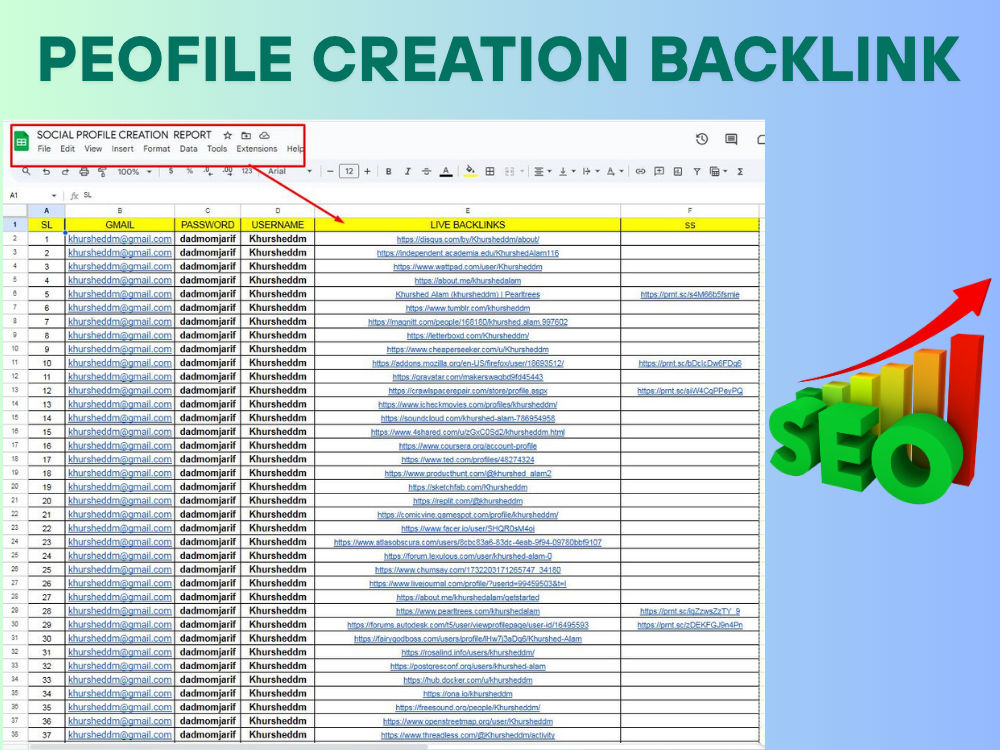
Task: Star the SOCIAL PROFILE CREATION REPORT document
Action: (x=228, y=135)
